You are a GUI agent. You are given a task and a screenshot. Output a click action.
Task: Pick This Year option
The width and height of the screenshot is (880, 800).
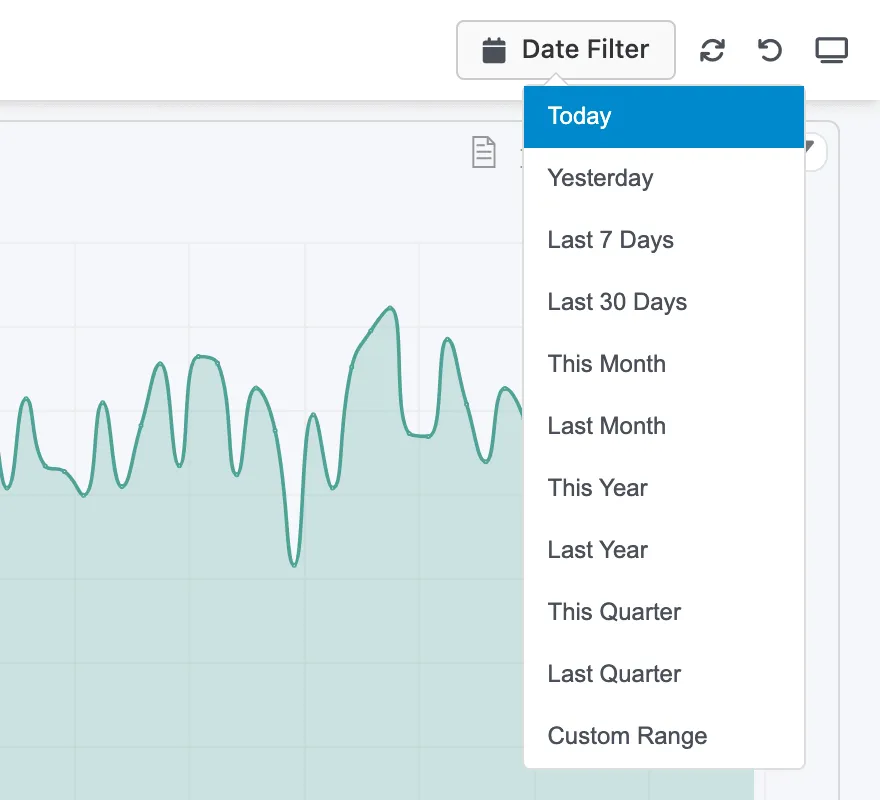(664, 488)
